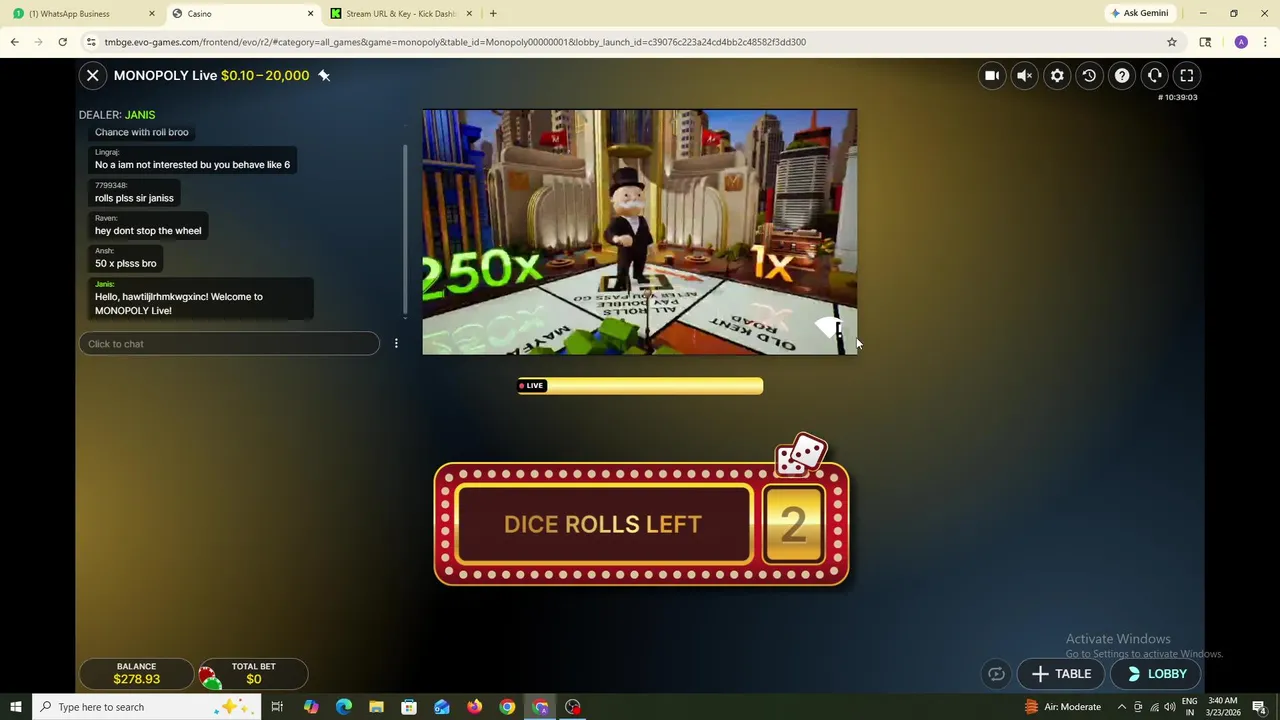Open the Windows Start menu
Viewport: 1280px width, 720px height.
(16, 707)
